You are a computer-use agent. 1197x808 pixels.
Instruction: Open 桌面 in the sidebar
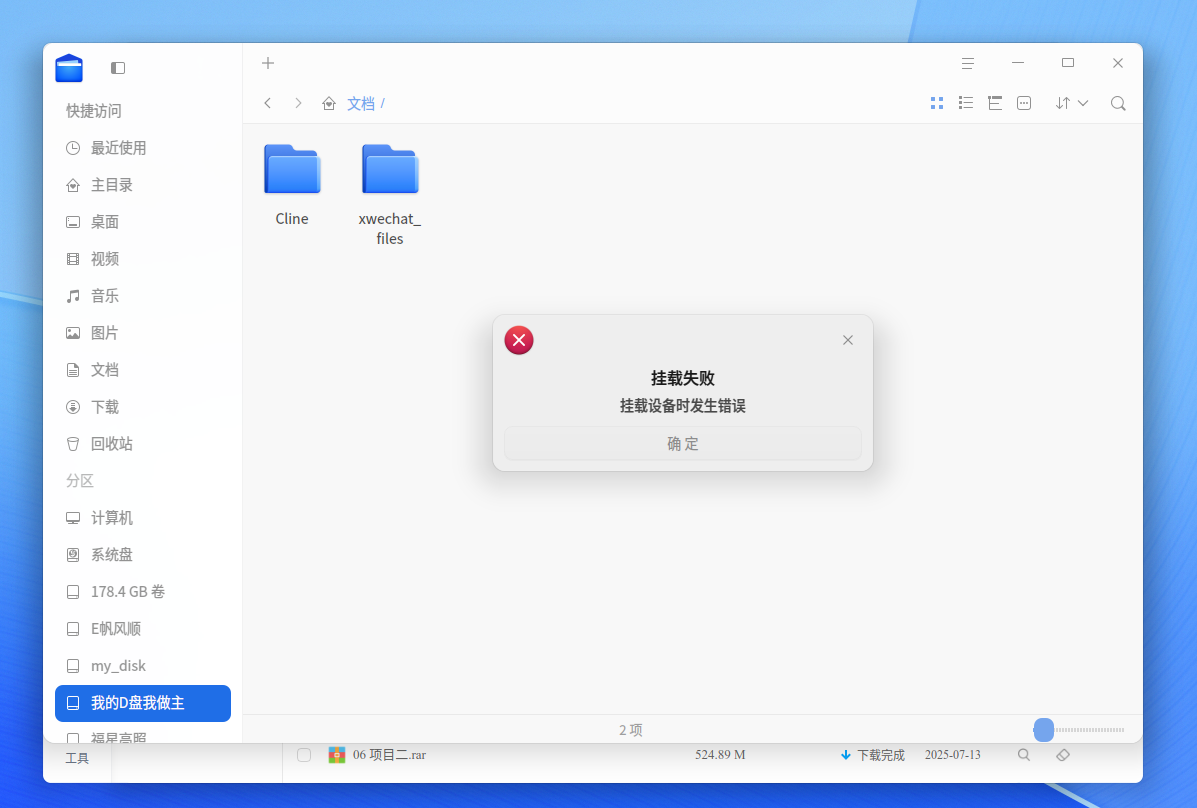pos(143,222)
